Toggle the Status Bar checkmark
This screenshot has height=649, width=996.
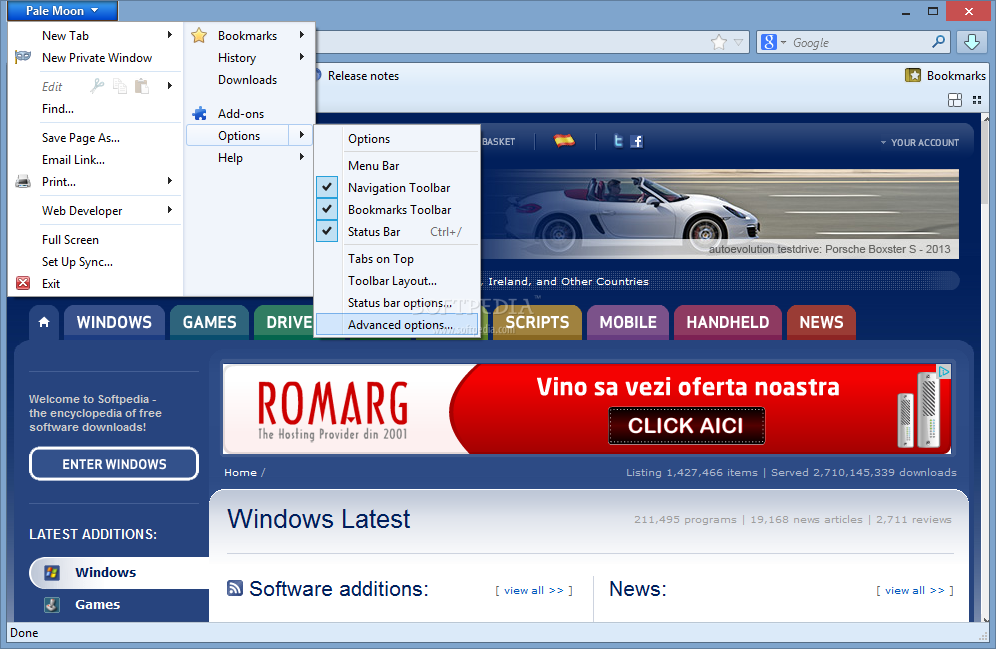pos(326,231)
